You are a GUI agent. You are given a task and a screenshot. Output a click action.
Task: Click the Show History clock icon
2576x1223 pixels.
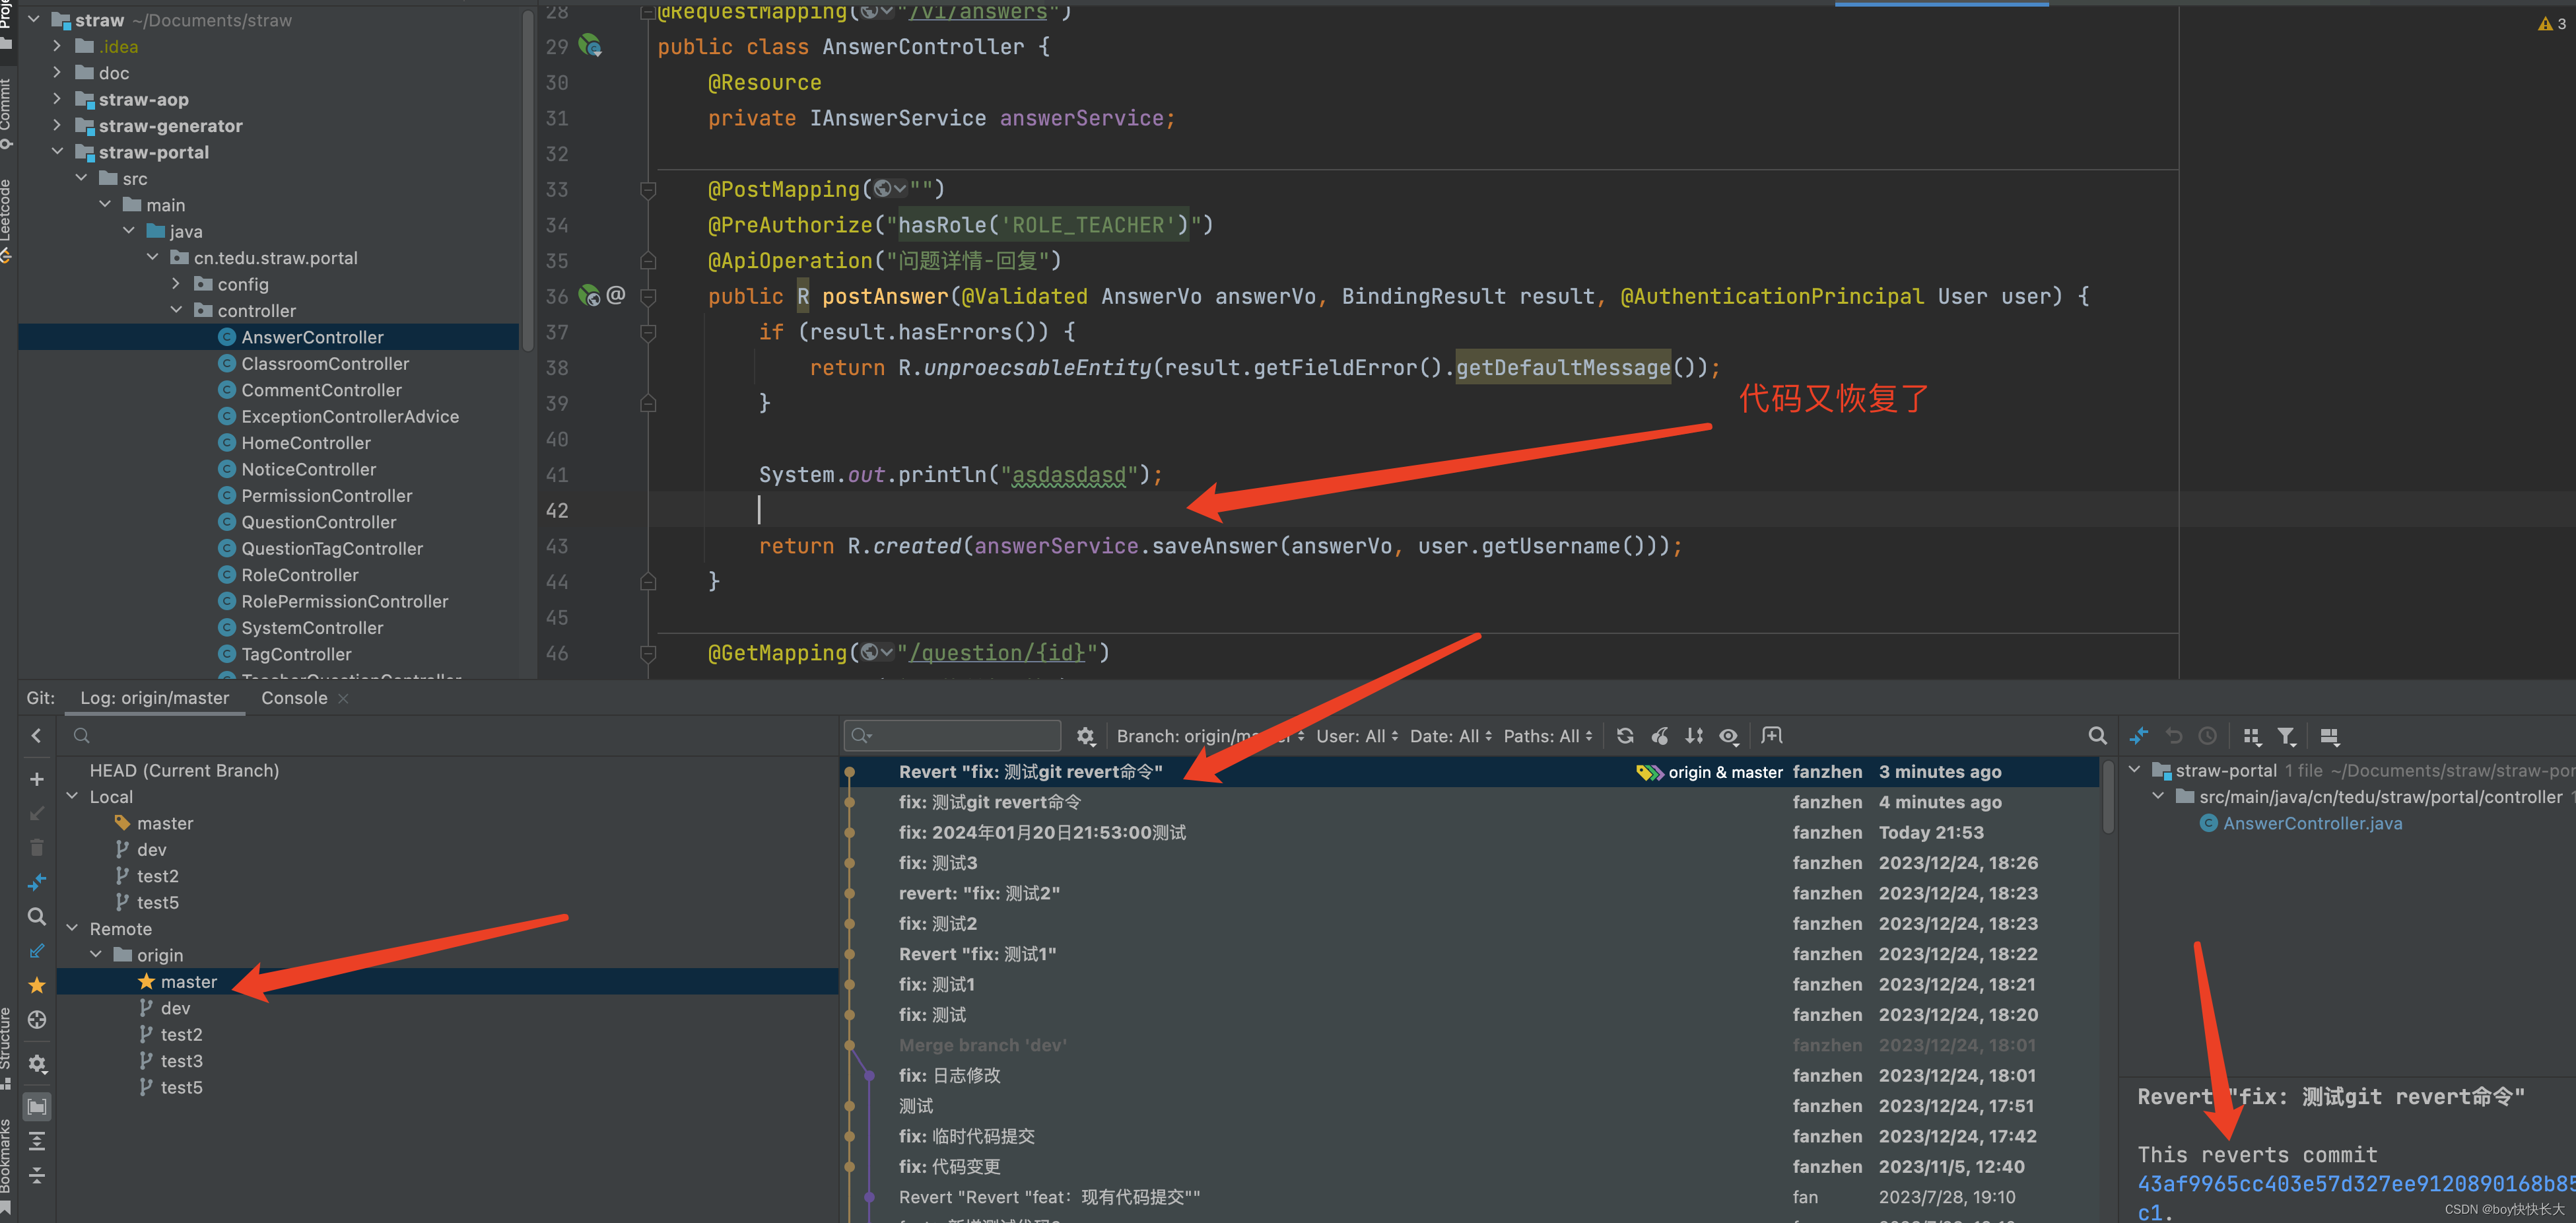tap(2208, 736)
